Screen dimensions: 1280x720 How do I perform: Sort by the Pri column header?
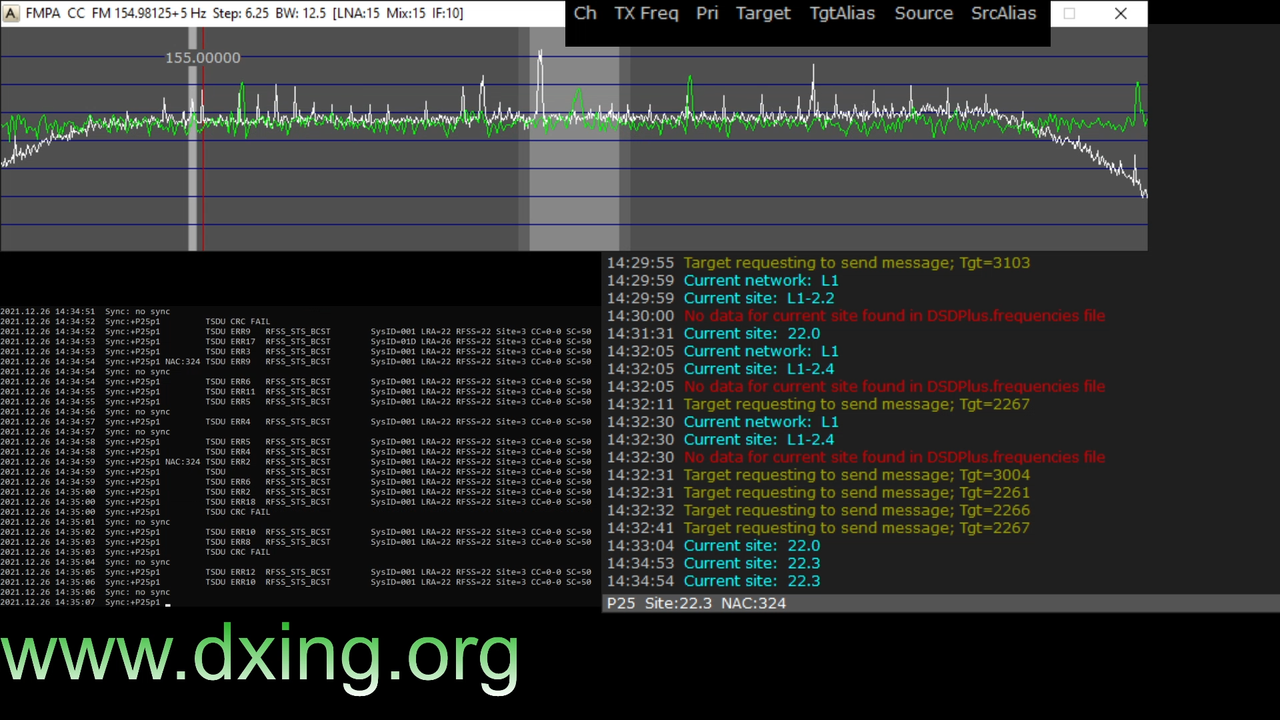[707, 13]
